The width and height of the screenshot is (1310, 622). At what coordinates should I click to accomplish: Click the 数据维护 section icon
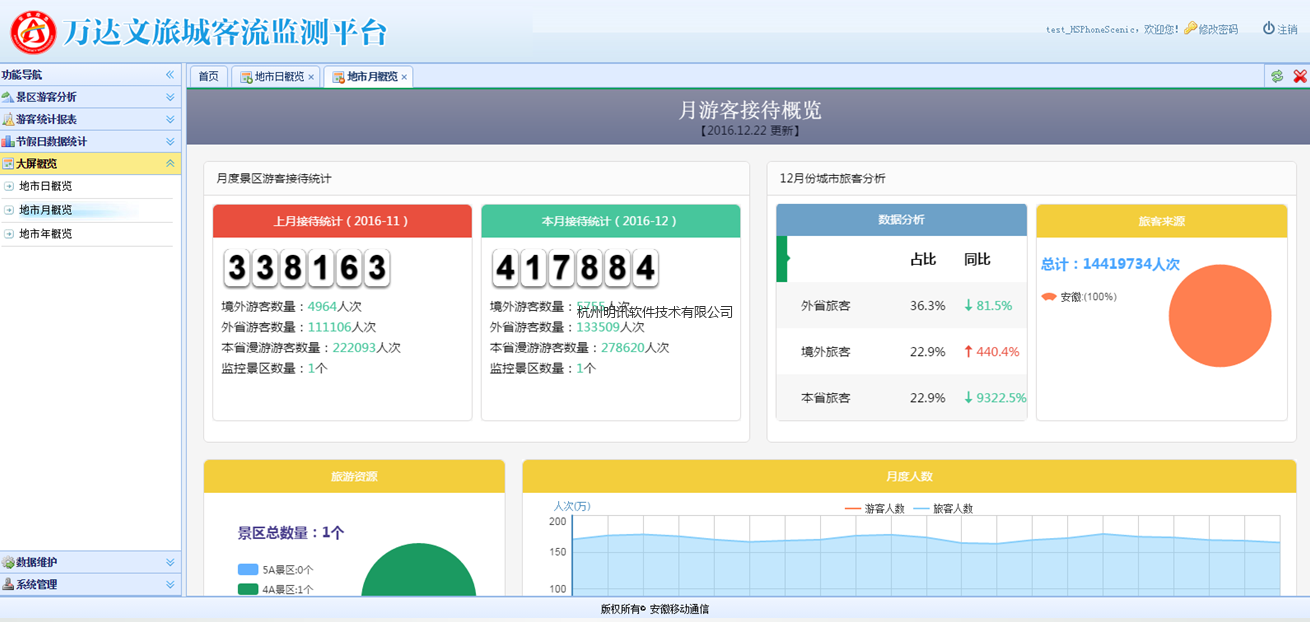[x=8, y=562]
